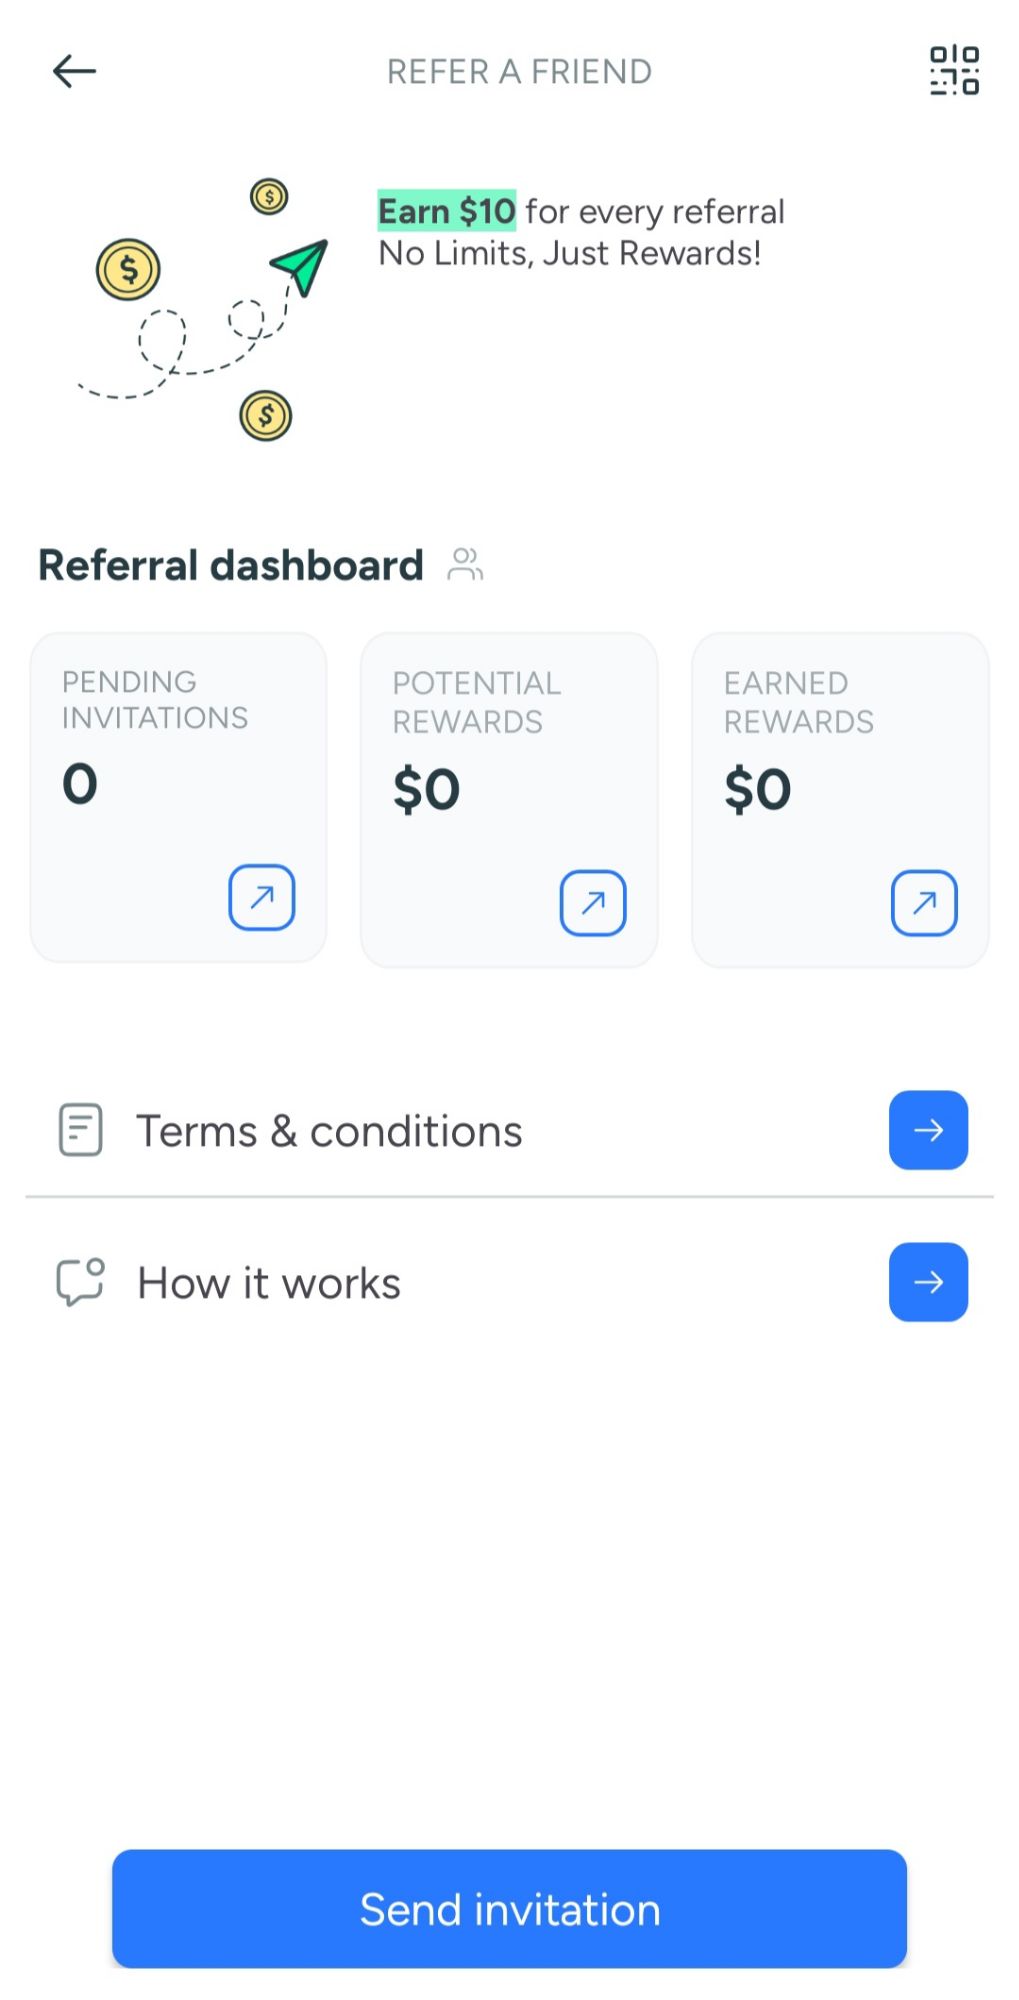This screenshot has width=1019, height=2000.
Task: Open the QR code scanner icon
Action: [952, 71]
